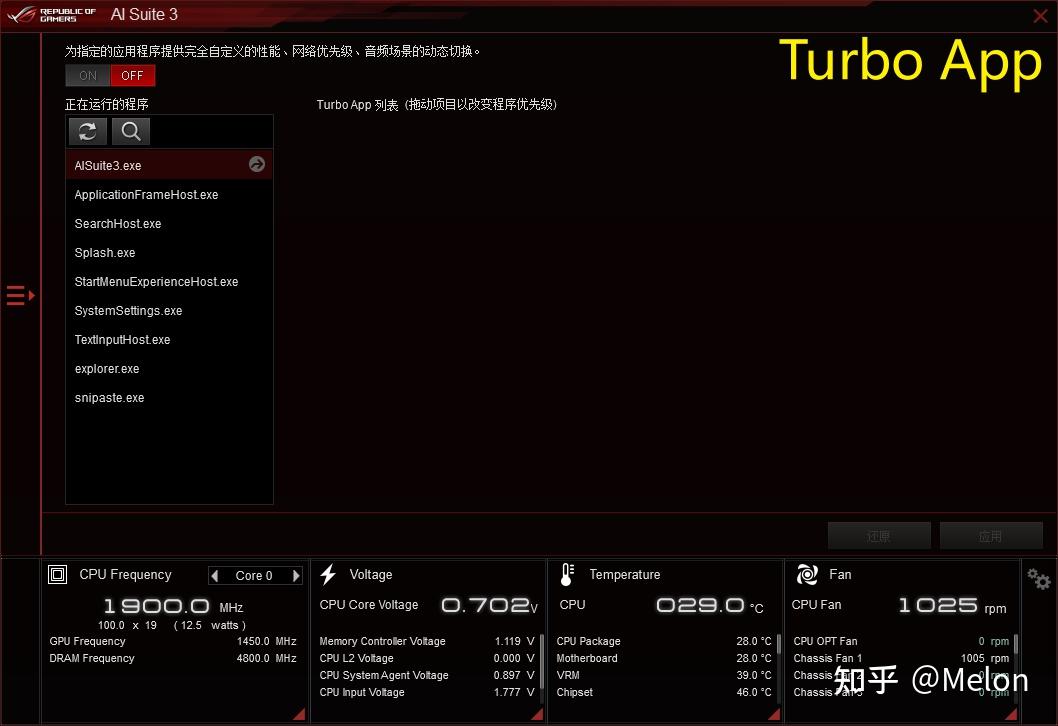Image resolution: width=1058 pixels, height=726 pixels.
Task: Click CPU Package temperature row
Action: 664,641
